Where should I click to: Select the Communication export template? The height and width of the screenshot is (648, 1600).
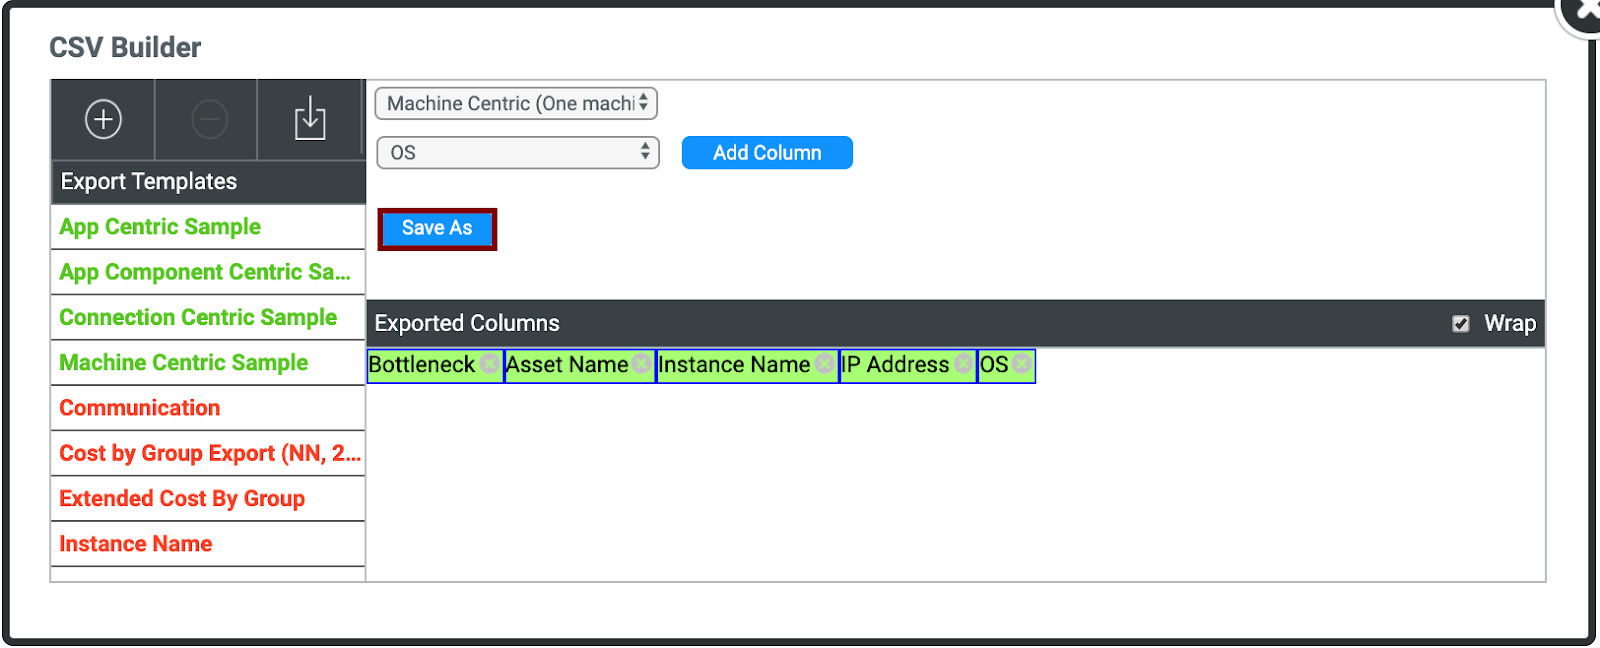tap(139, 408)
